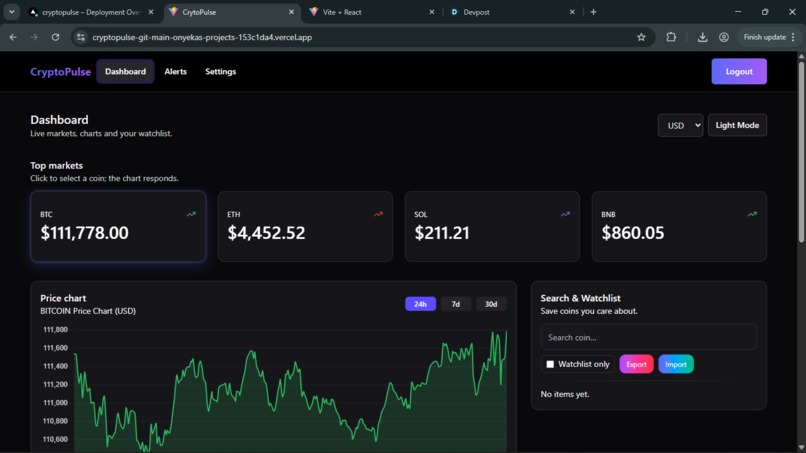Click the page vertical scrollbar
Screen dimensions: 806x453
pyautogui.click(x=801, y=152)
